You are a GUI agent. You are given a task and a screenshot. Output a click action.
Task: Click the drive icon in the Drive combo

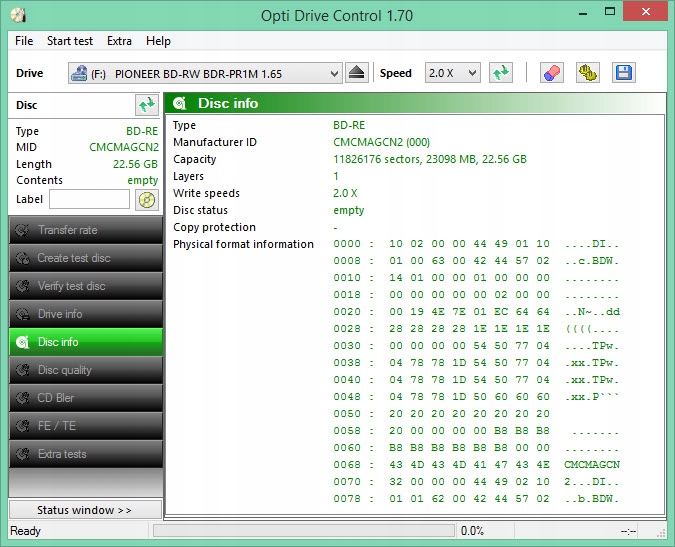(x=79, y=74)
